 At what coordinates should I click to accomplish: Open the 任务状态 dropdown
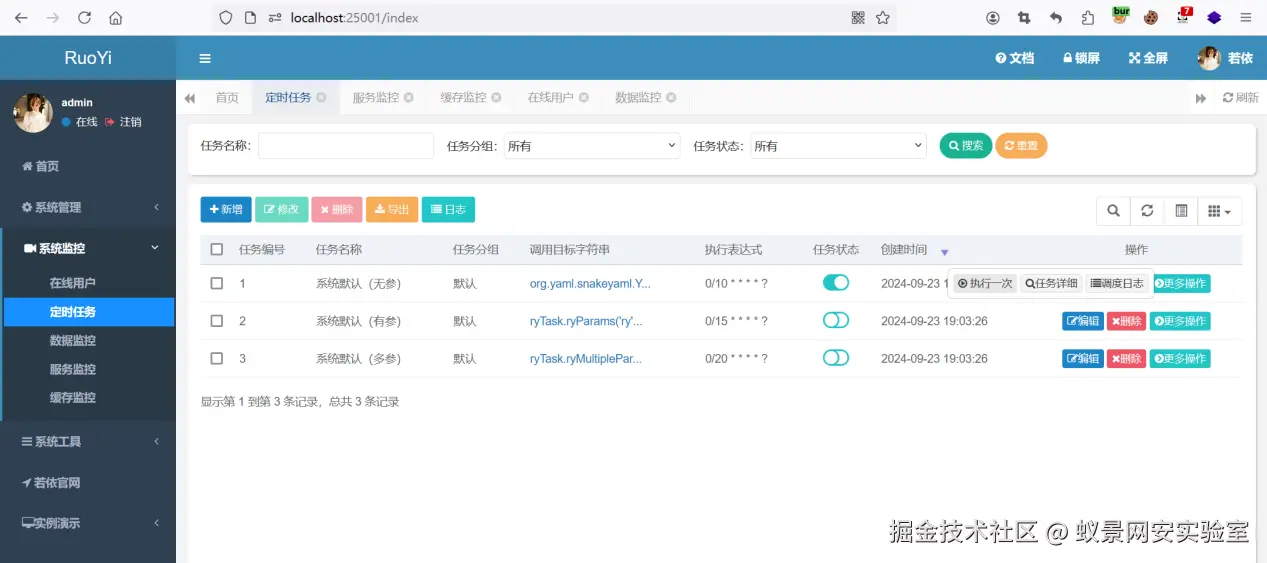click(x=839, y=146)
